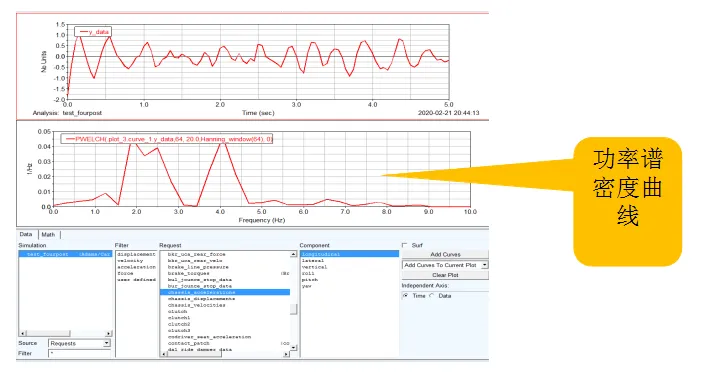
Task: Click Simulation list scroll-right arrow
Action: click(108, 333)
